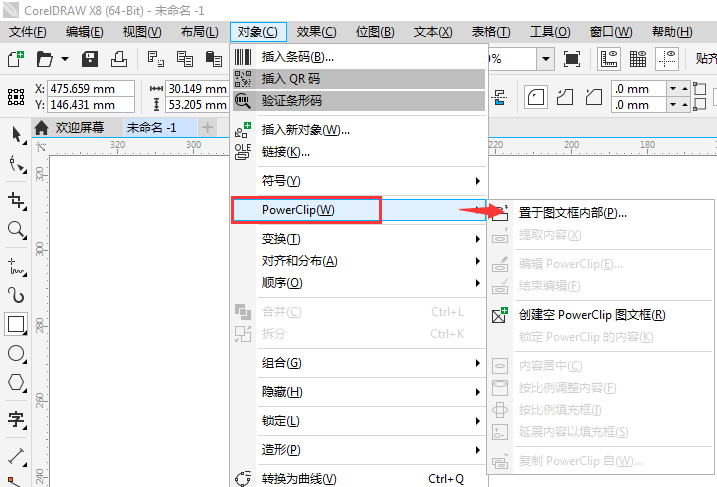The width and height of the screenshot is (717, 487).
Task: Select the Pick tool arrow
Action: (x=17, y=135)
